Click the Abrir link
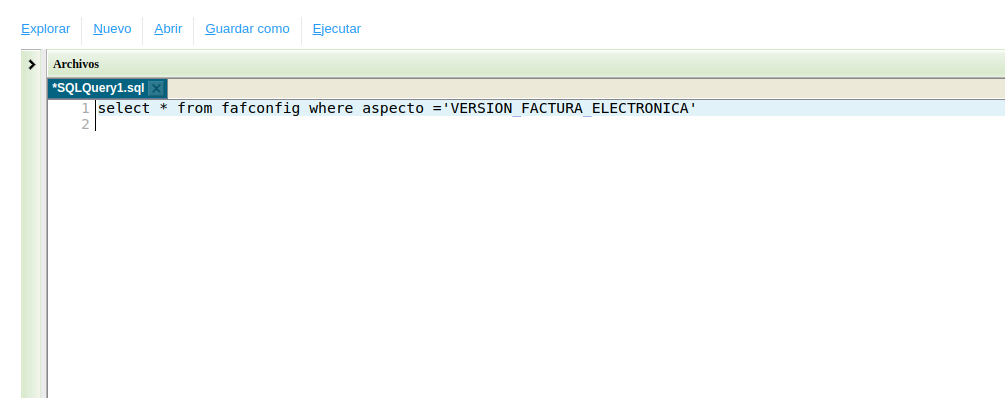 (x=168, y=29)
